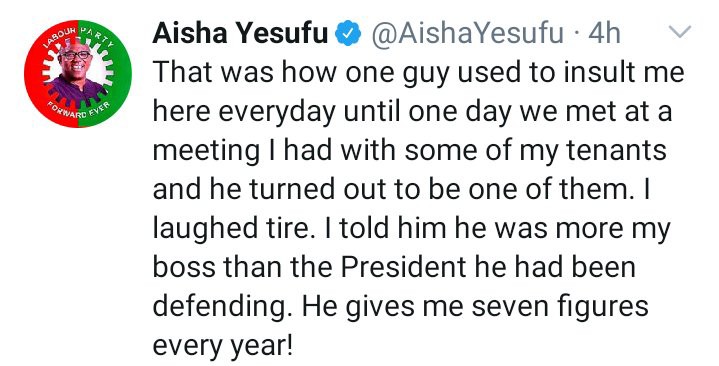Click the man's face in the avatar

75,59
